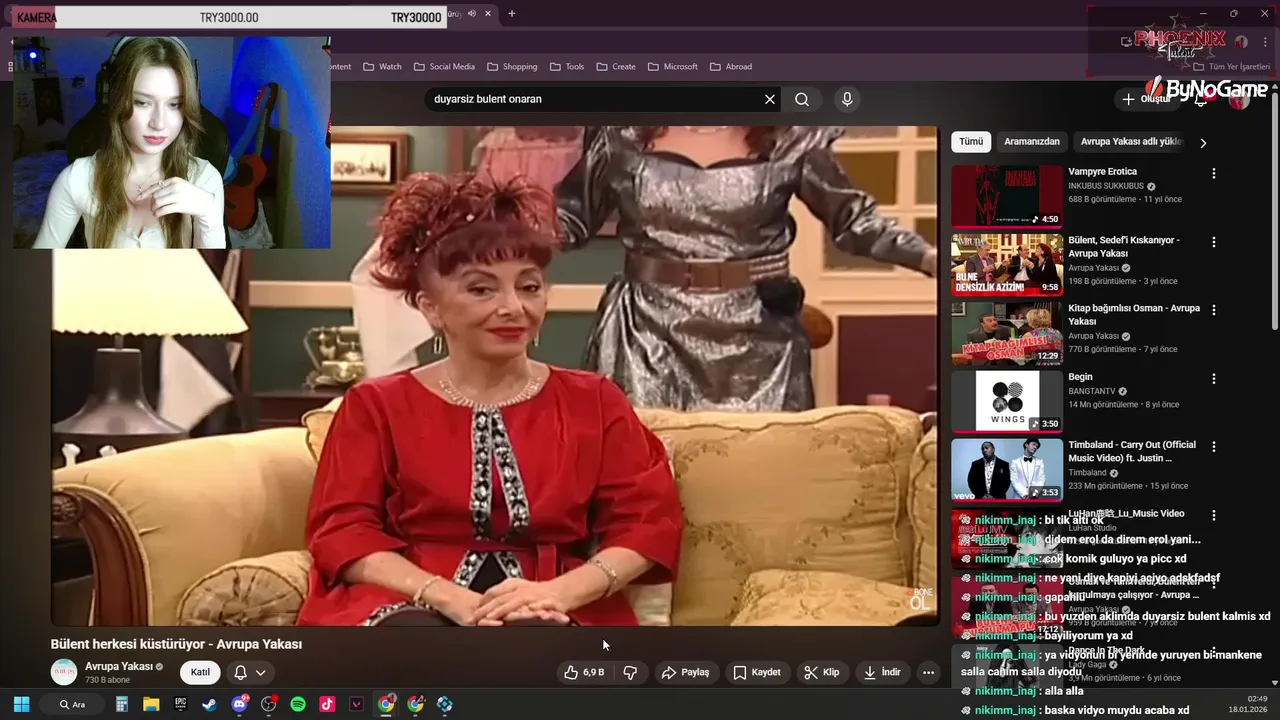Open Valorant icon in the taskbar
This screenshot has width=1280, height=720.
(x=357, y=704)
